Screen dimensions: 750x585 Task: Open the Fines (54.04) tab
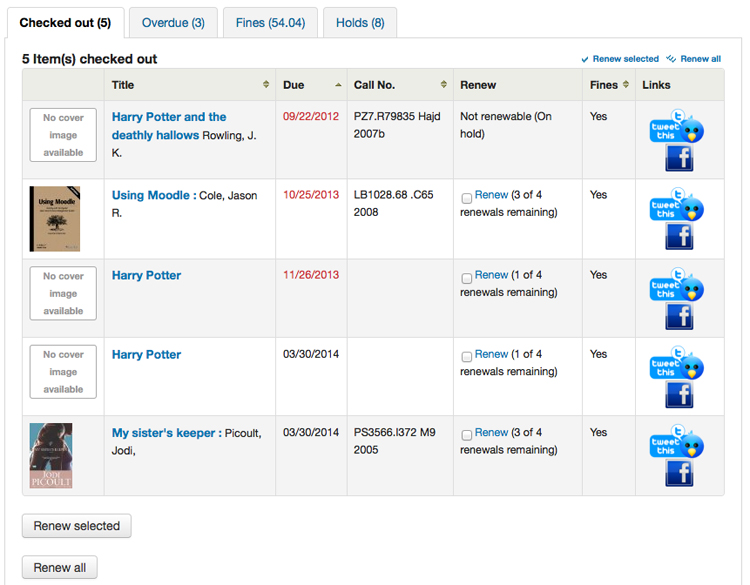tap(264, 23)
